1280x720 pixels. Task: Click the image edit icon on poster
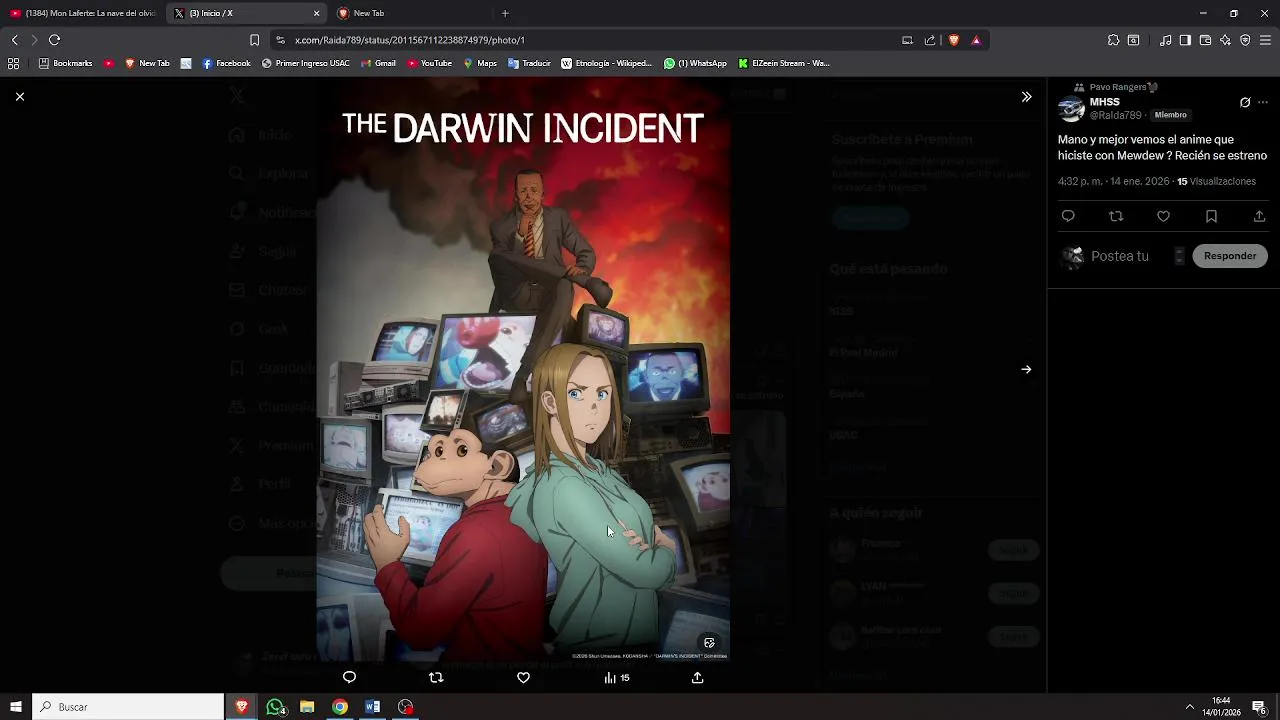tap(709, 643)
